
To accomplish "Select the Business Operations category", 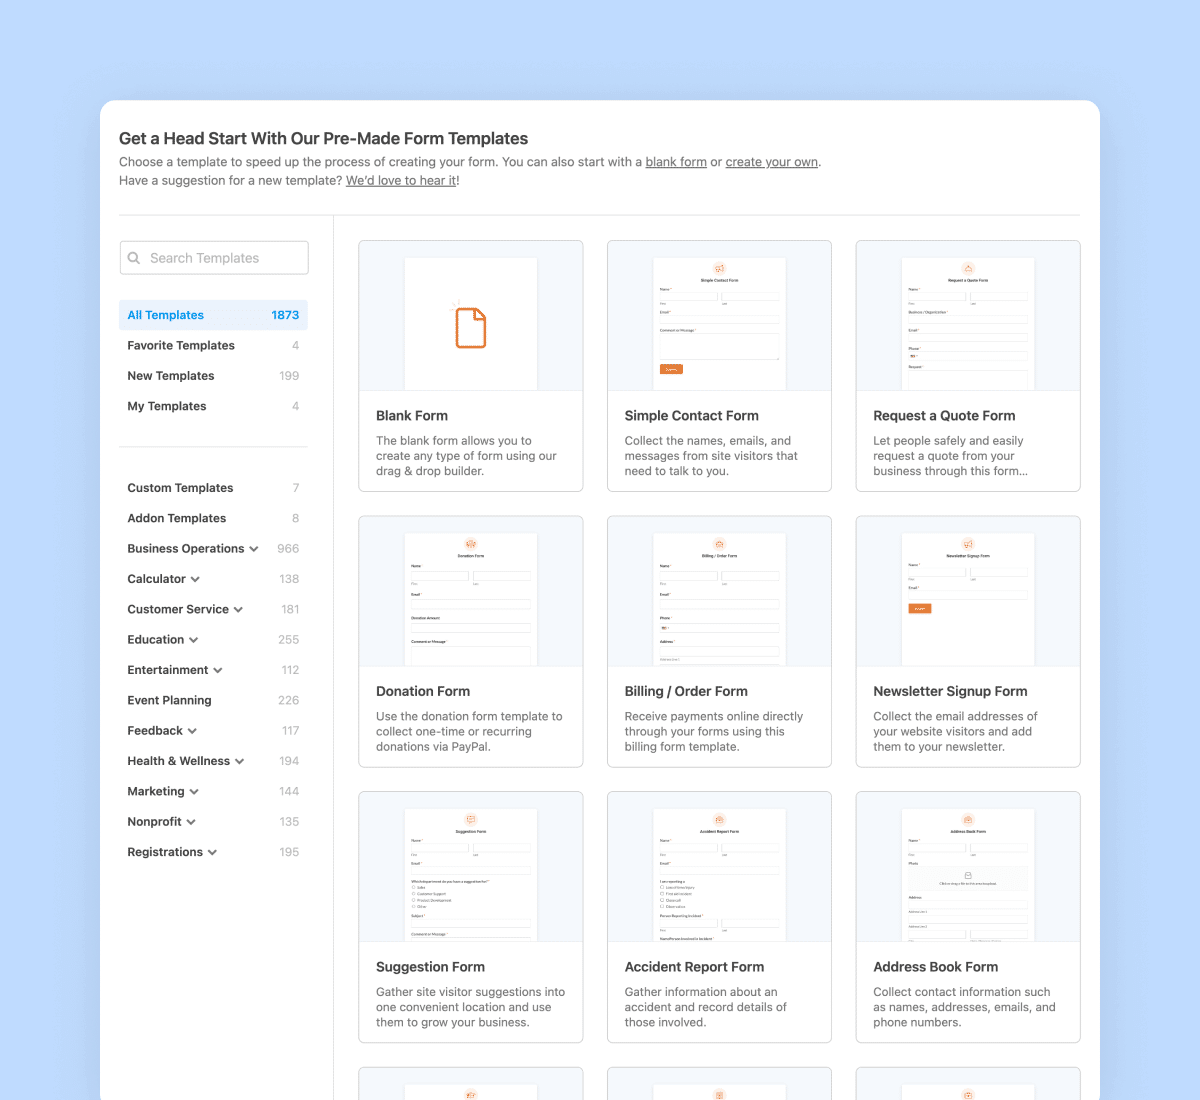I will 186,548.
